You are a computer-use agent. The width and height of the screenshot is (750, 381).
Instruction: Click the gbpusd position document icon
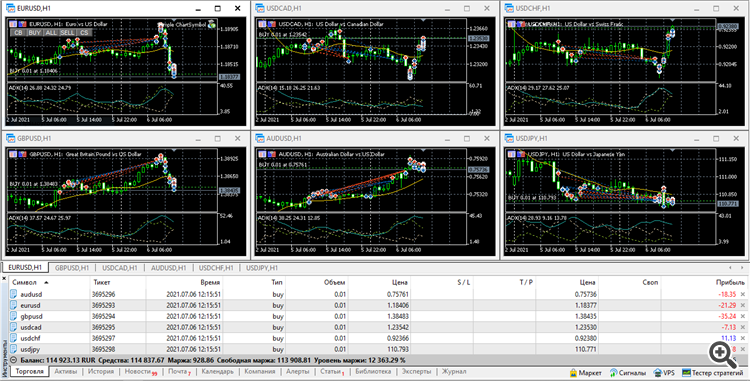(14, 316)
